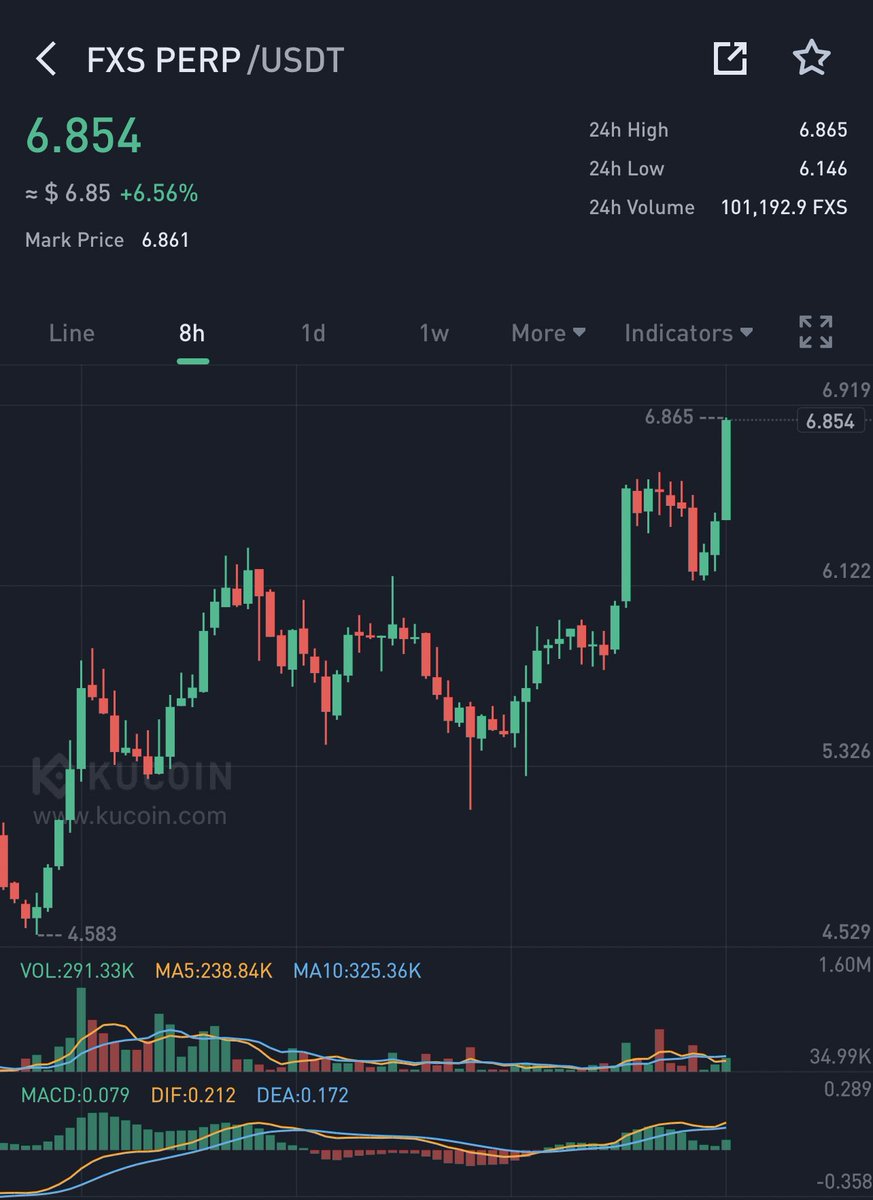Tap the 1.60M volume axis label
873x1200 pixels.
click(x=845, y=965)
